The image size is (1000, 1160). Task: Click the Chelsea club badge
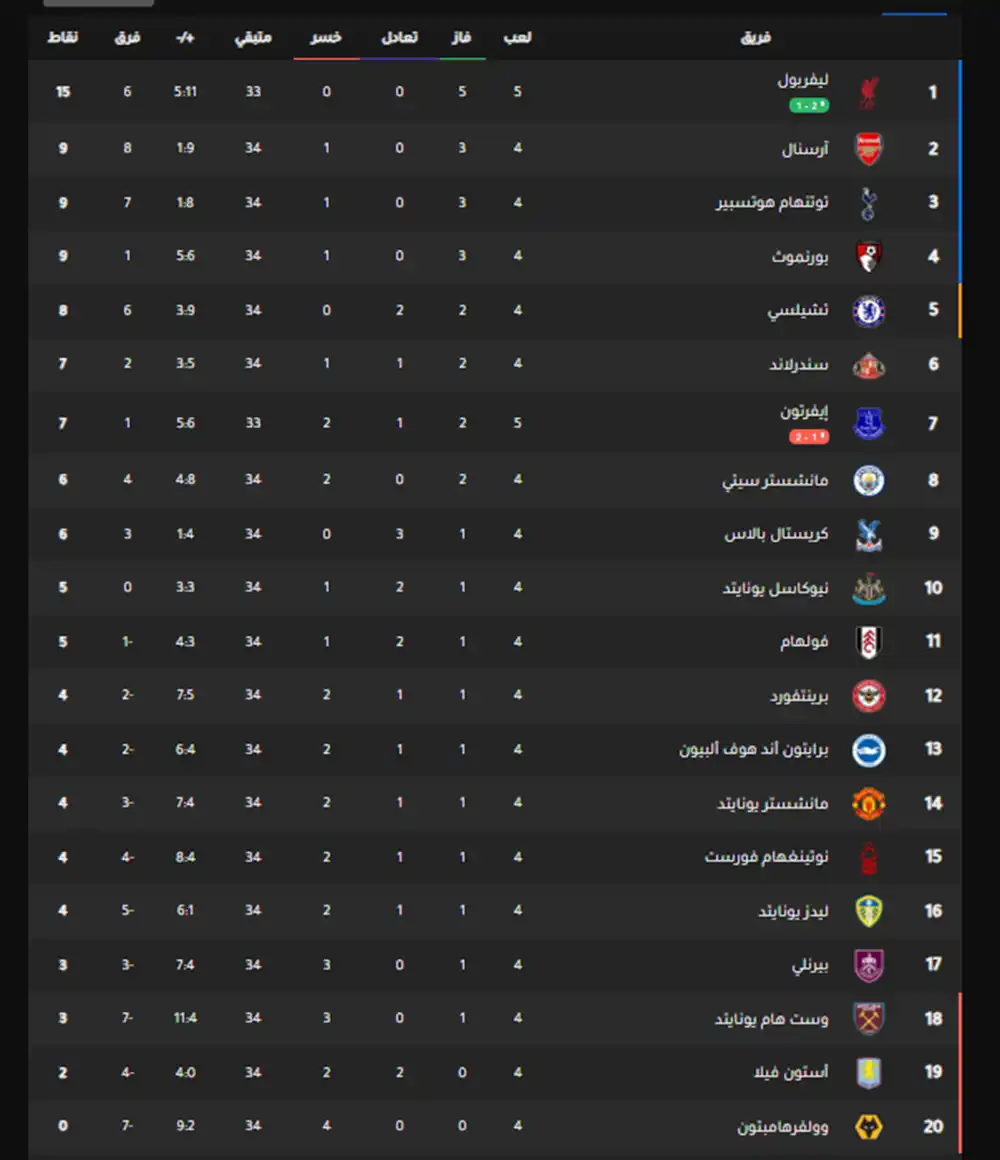tap(868, 311)
